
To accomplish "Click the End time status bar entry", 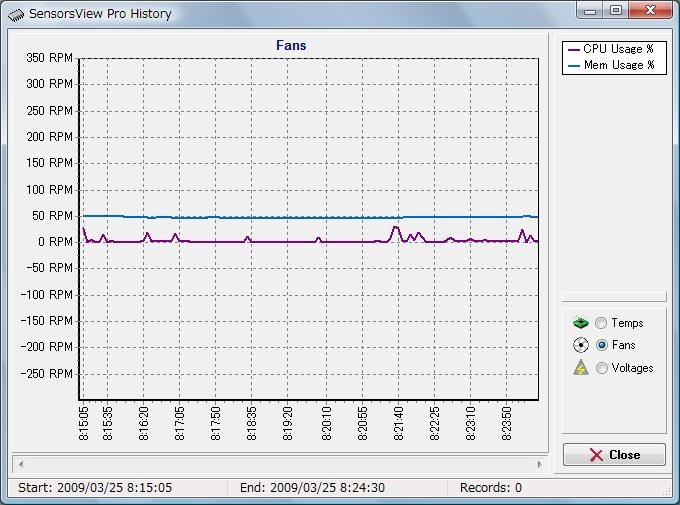I will tap(312, 488).
